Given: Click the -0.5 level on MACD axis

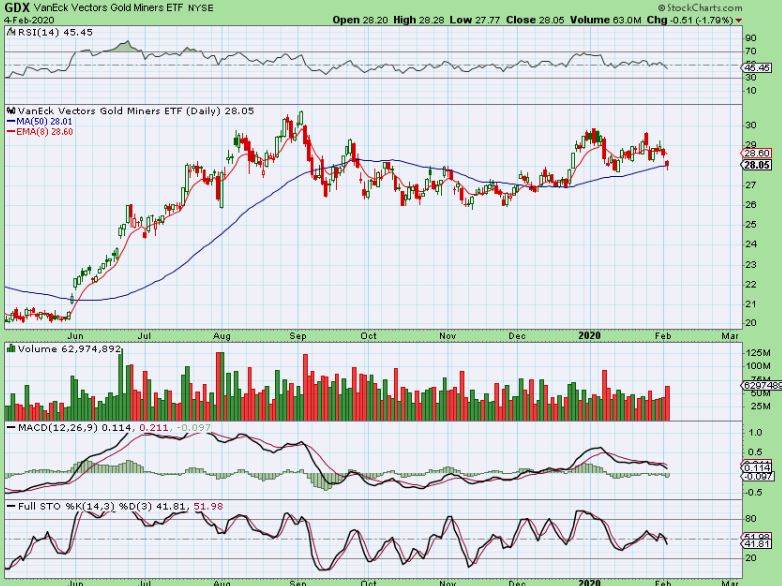Looking at the screenshot, I should (754, 492).
